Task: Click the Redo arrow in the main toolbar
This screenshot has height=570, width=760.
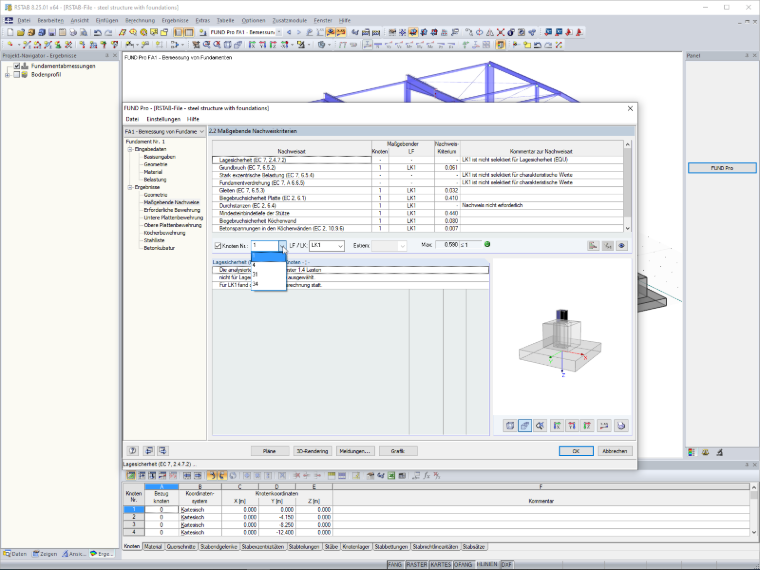Action: pos(108,32)
